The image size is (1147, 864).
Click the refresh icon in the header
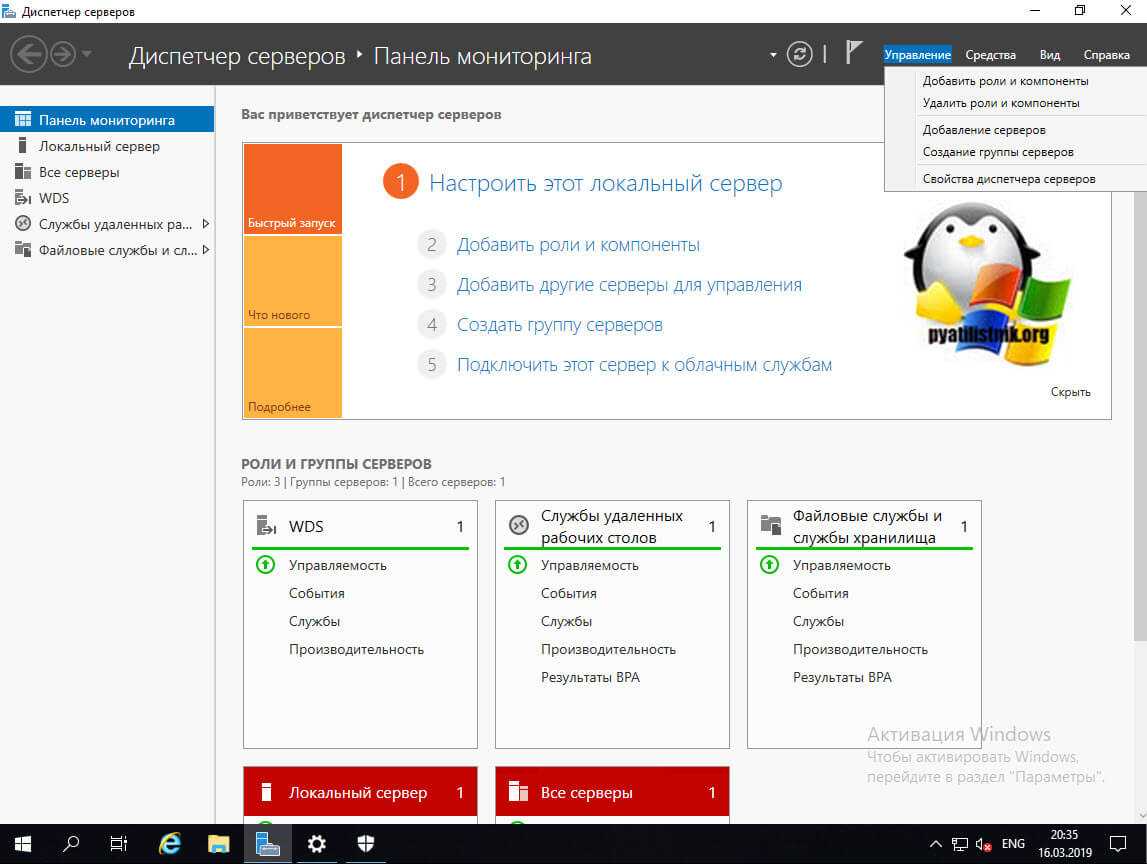(799, 54)
